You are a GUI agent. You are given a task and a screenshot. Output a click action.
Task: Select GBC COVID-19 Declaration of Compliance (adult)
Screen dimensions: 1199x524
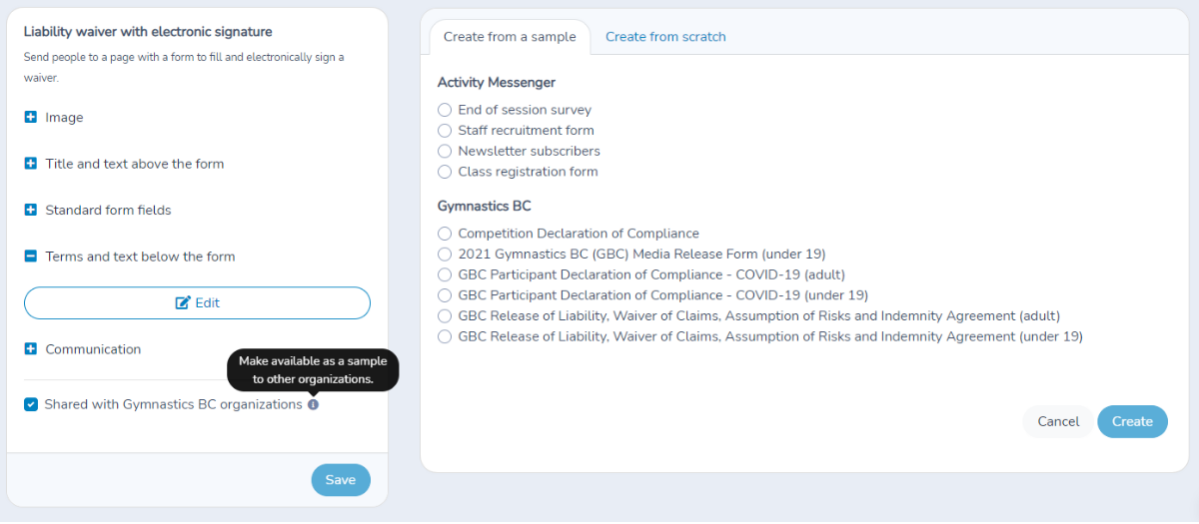pos(444,275)
